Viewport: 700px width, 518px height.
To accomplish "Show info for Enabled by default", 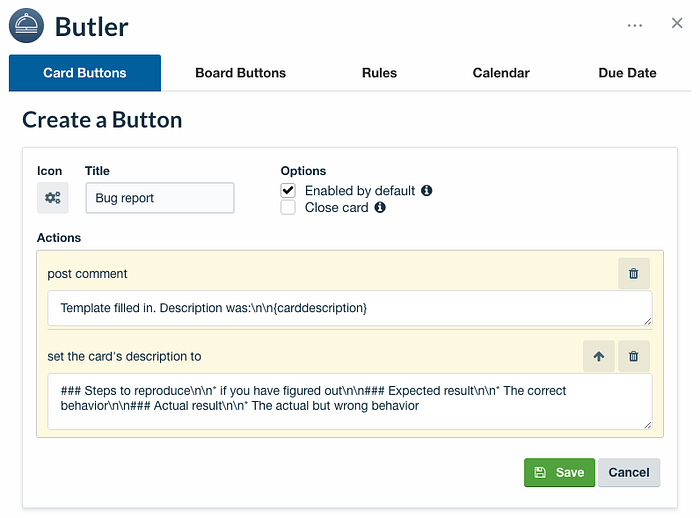I will pos(427,190).
